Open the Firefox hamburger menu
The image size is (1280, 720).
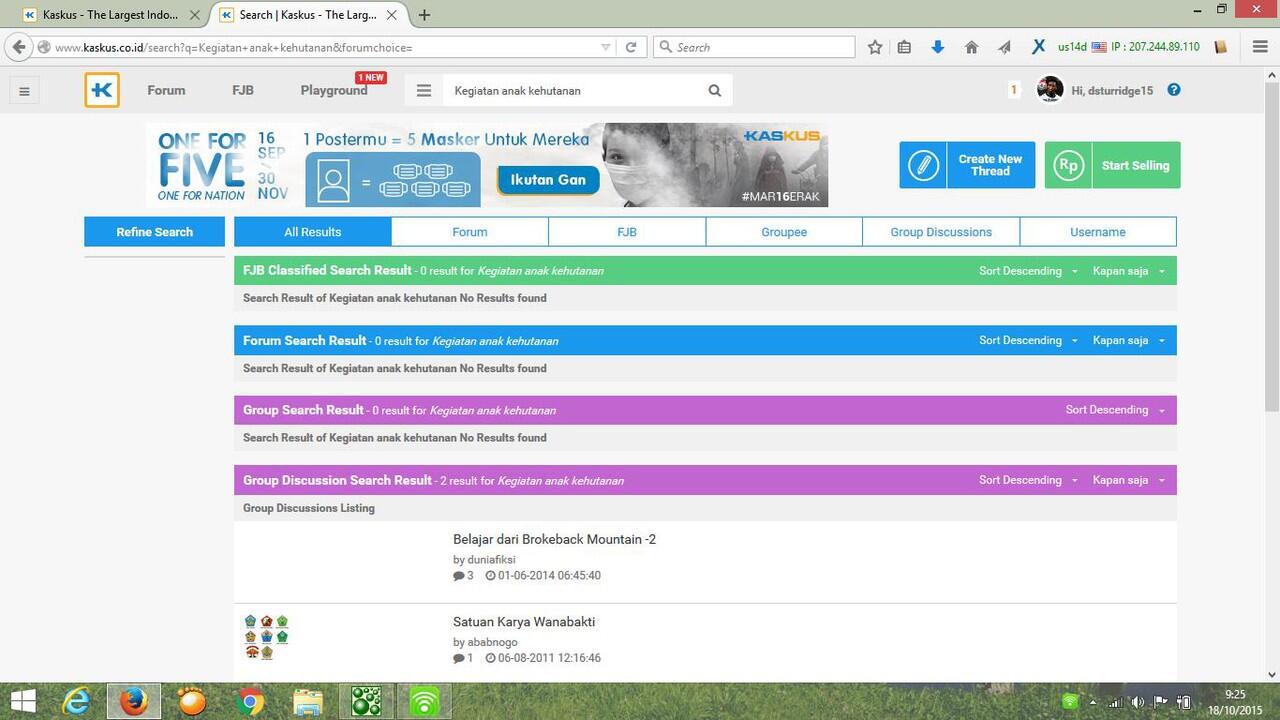1260,47
